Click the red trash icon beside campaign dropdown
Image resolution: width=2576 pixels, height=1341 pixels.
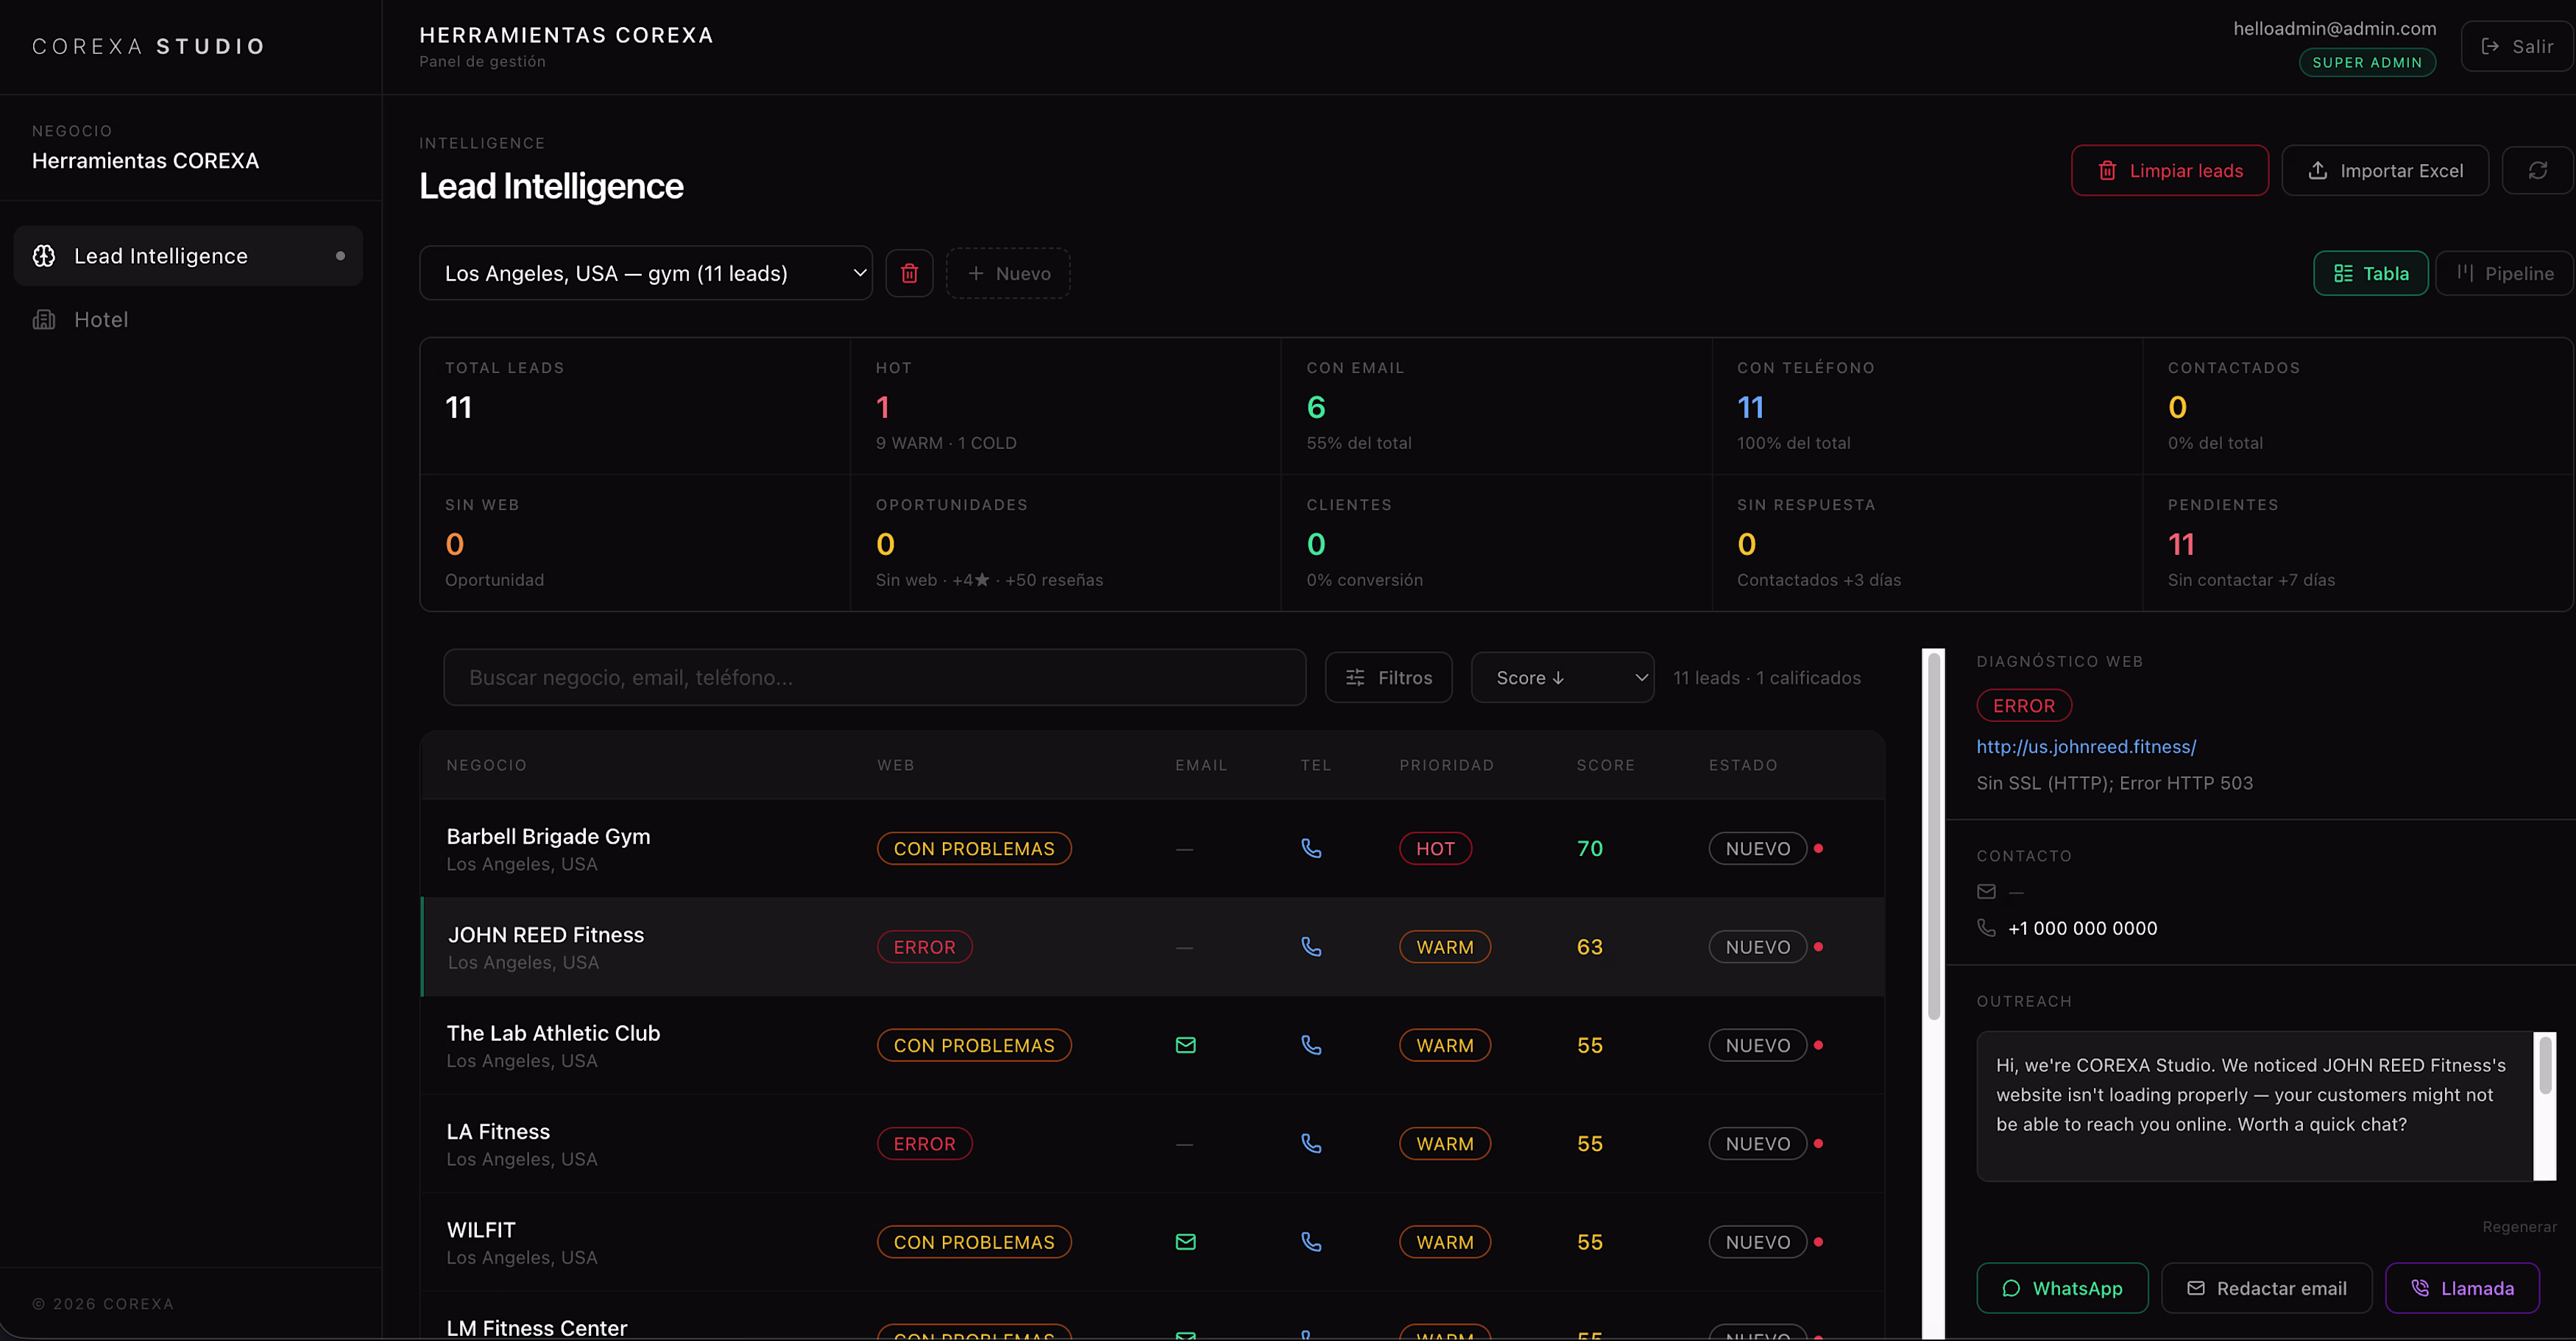[x=909, y=273]
